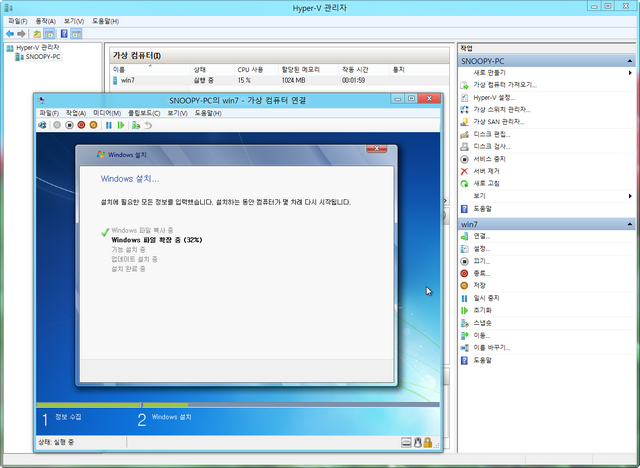
Task: Open 도움말 under win7 actions
Action: (x=482, y=360)
